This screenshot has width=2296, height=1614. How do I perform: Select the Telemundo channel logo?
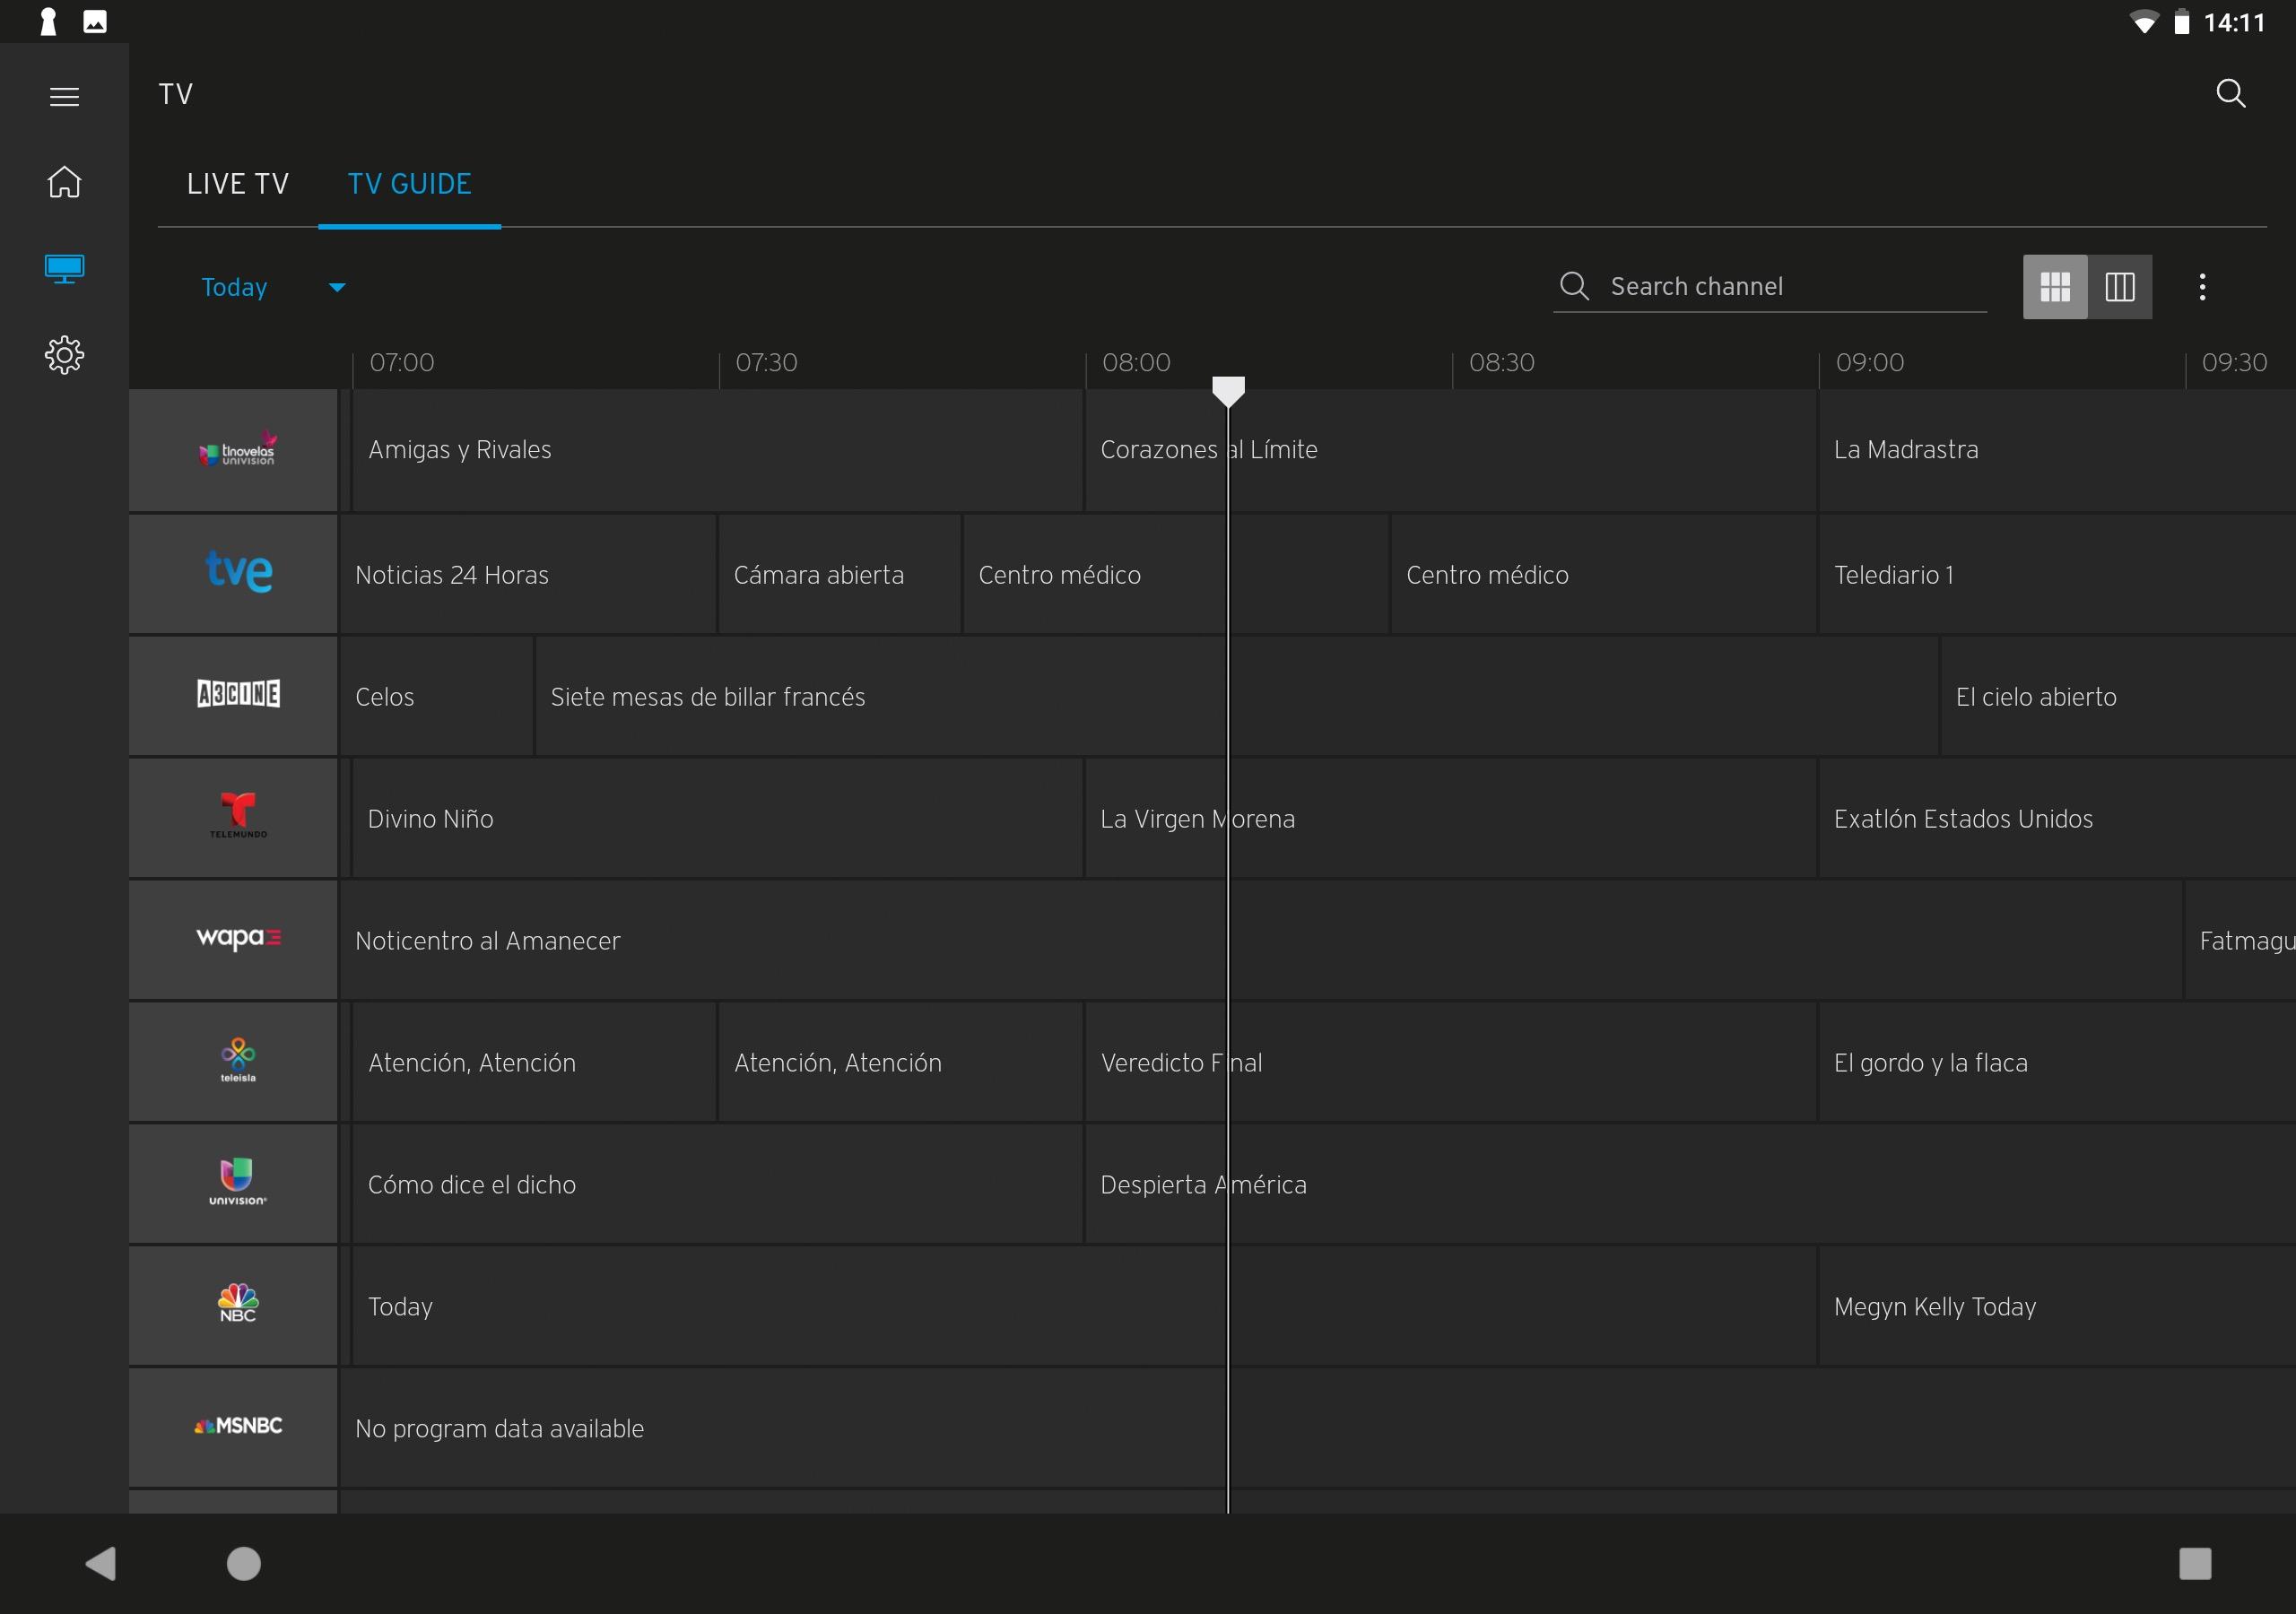[237, 817]
